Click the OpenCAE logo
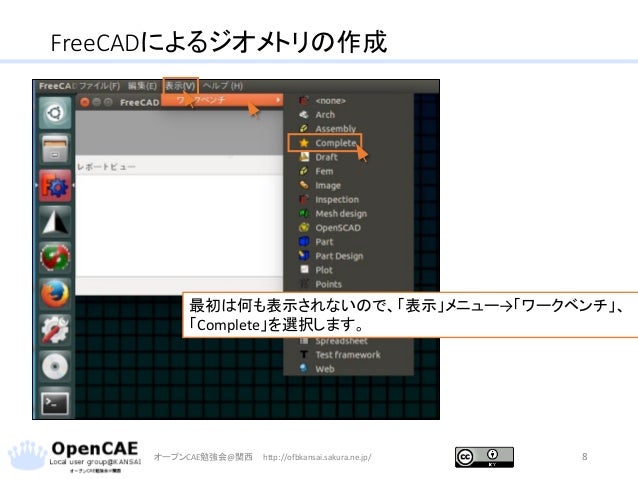 tap(74, 457)
